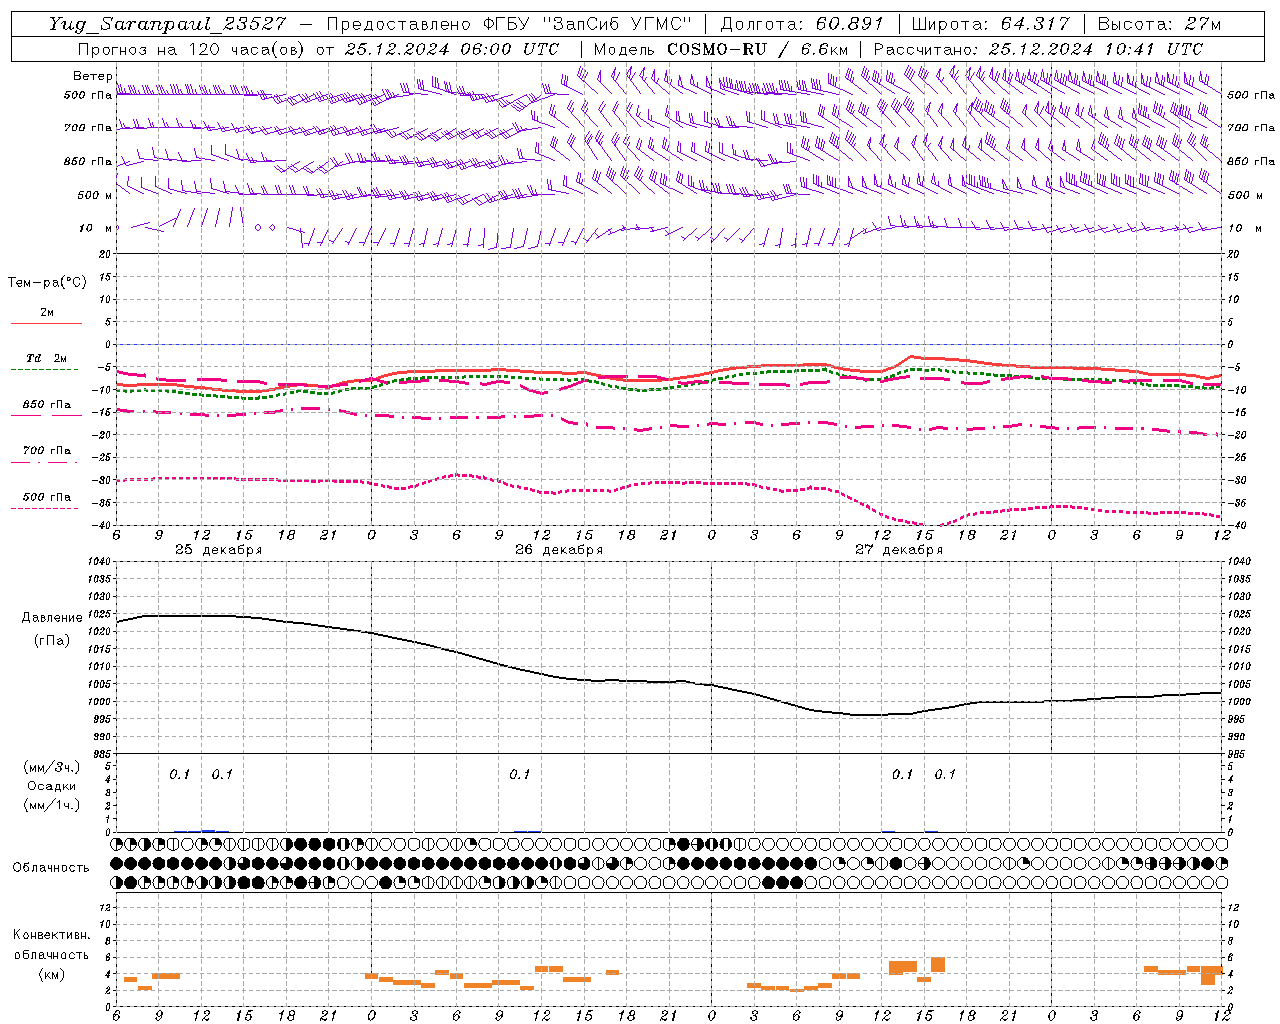
Task: Click the Облачность section label
Action: tap(51, 867)
